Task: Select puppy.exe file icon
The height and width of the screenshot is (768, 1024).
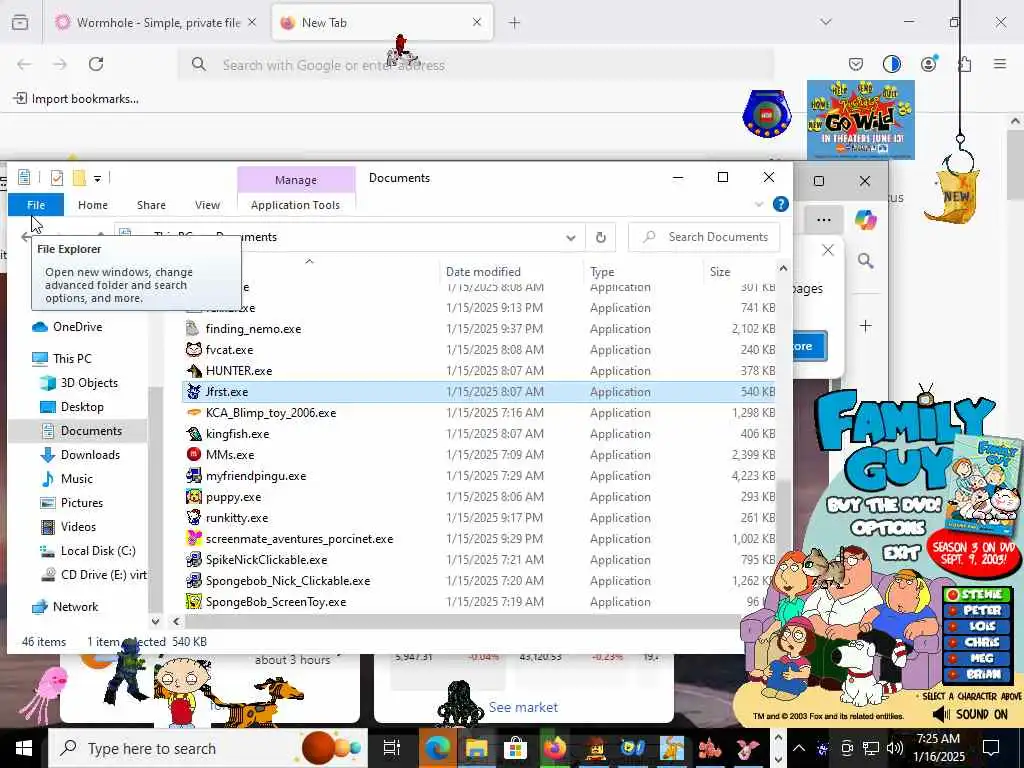Action: point(193,496)
